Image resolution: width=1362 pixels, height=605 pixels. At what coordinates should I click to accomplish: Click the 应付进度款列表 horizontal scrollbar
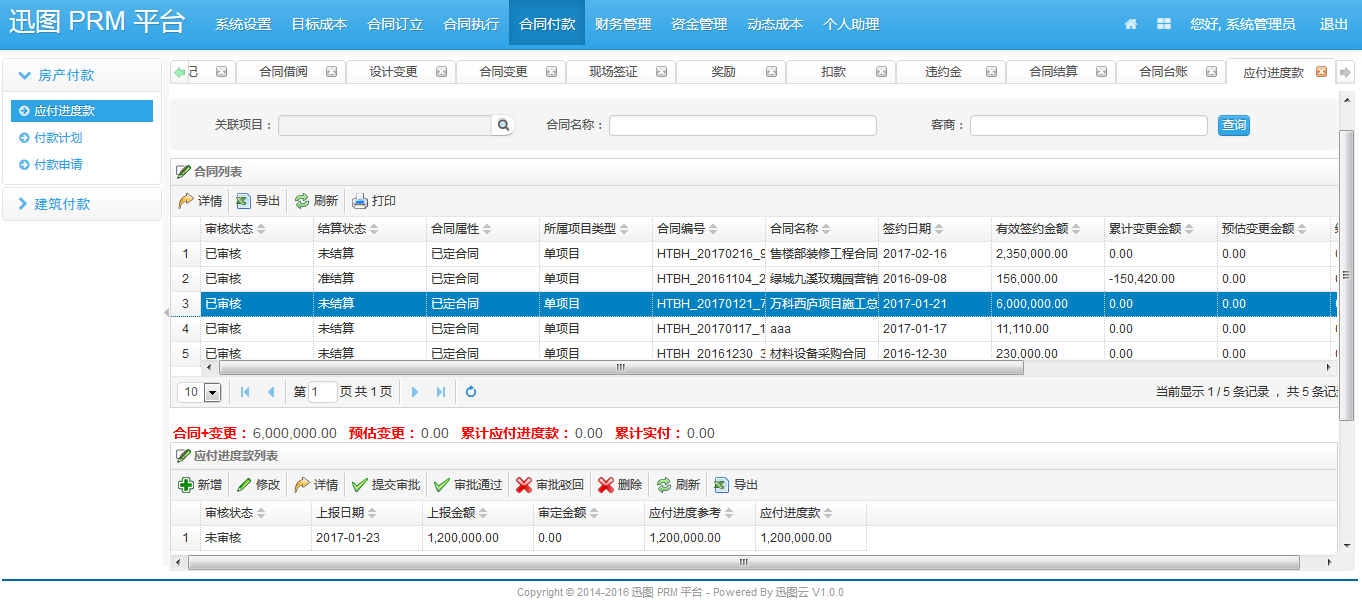[x=743, y=562]
